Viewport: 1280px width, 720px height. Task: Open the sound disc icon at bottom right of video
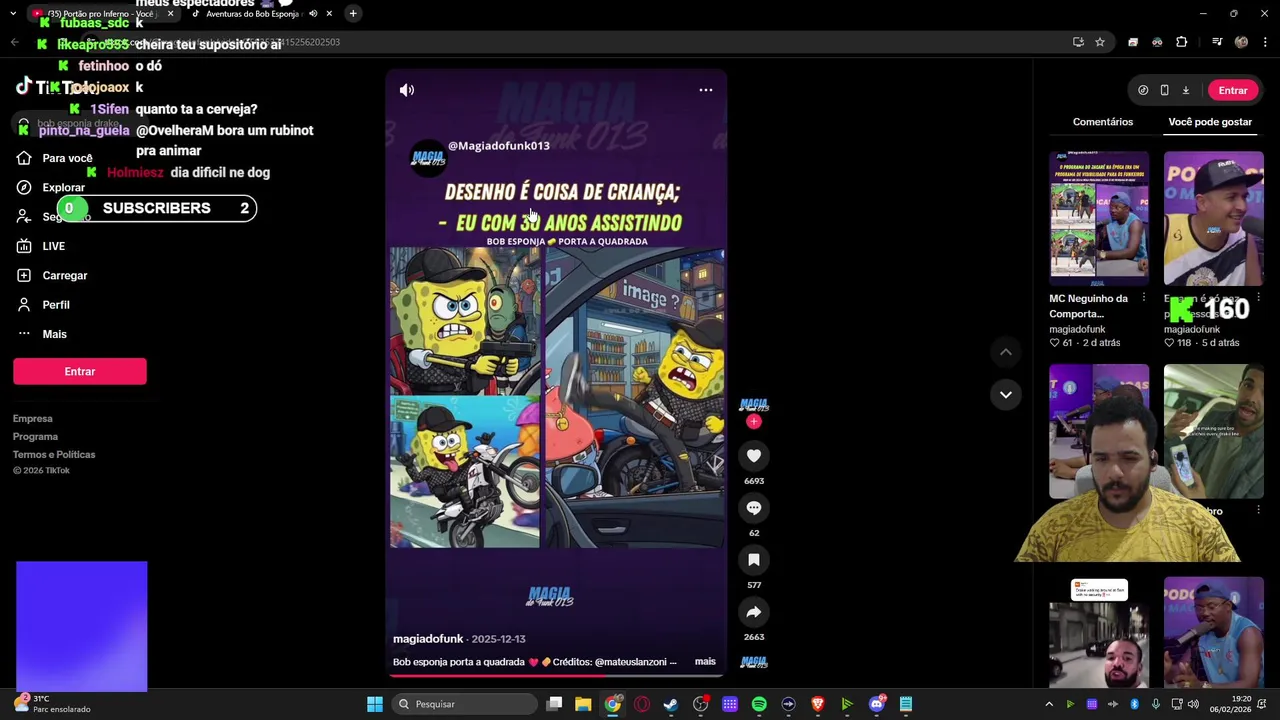[754, 662]
